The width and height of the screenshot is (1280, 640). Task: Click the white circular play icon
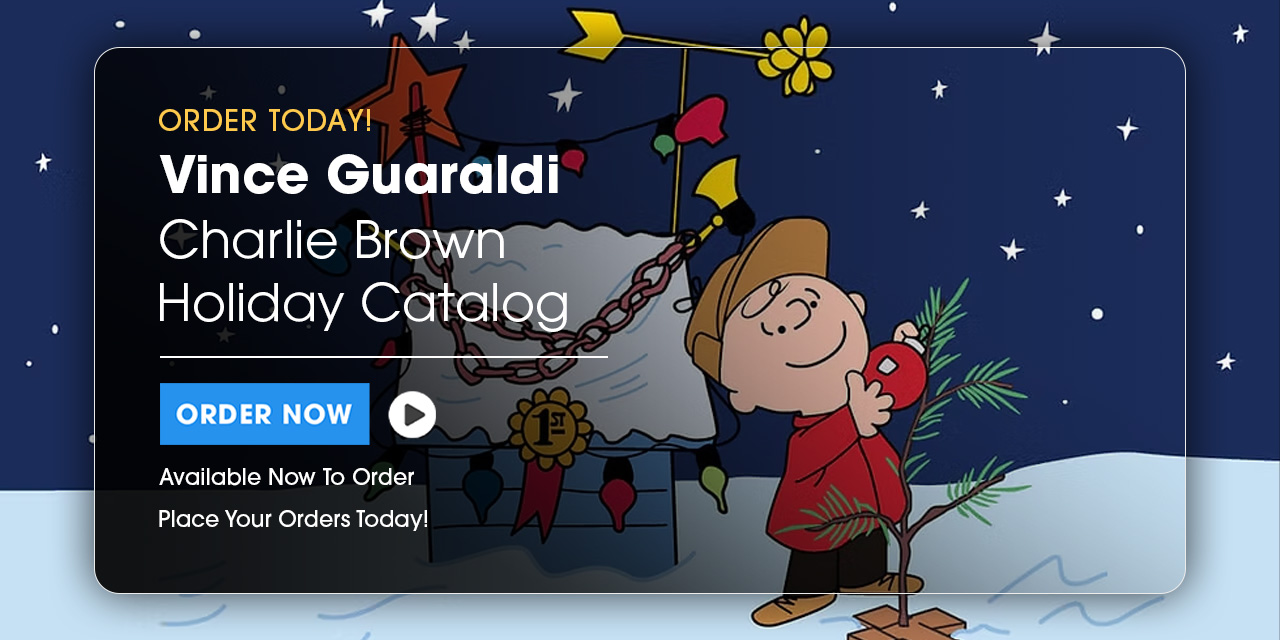(x=412, y=414)
